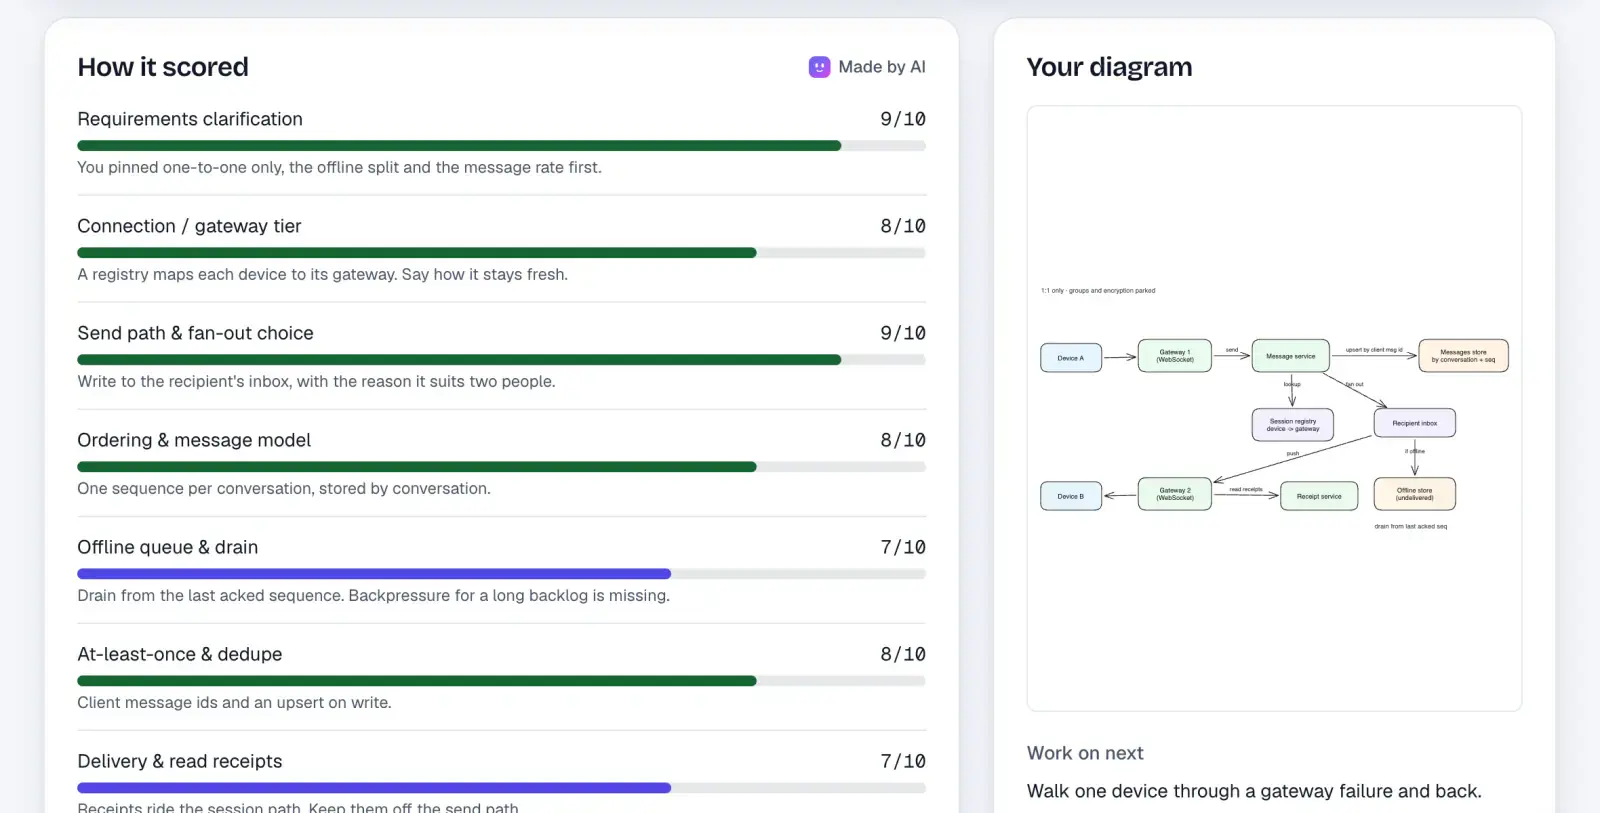Click the 'Made by AI' label text
Viewport: 1600px width, 813px height.
point(882,67)
